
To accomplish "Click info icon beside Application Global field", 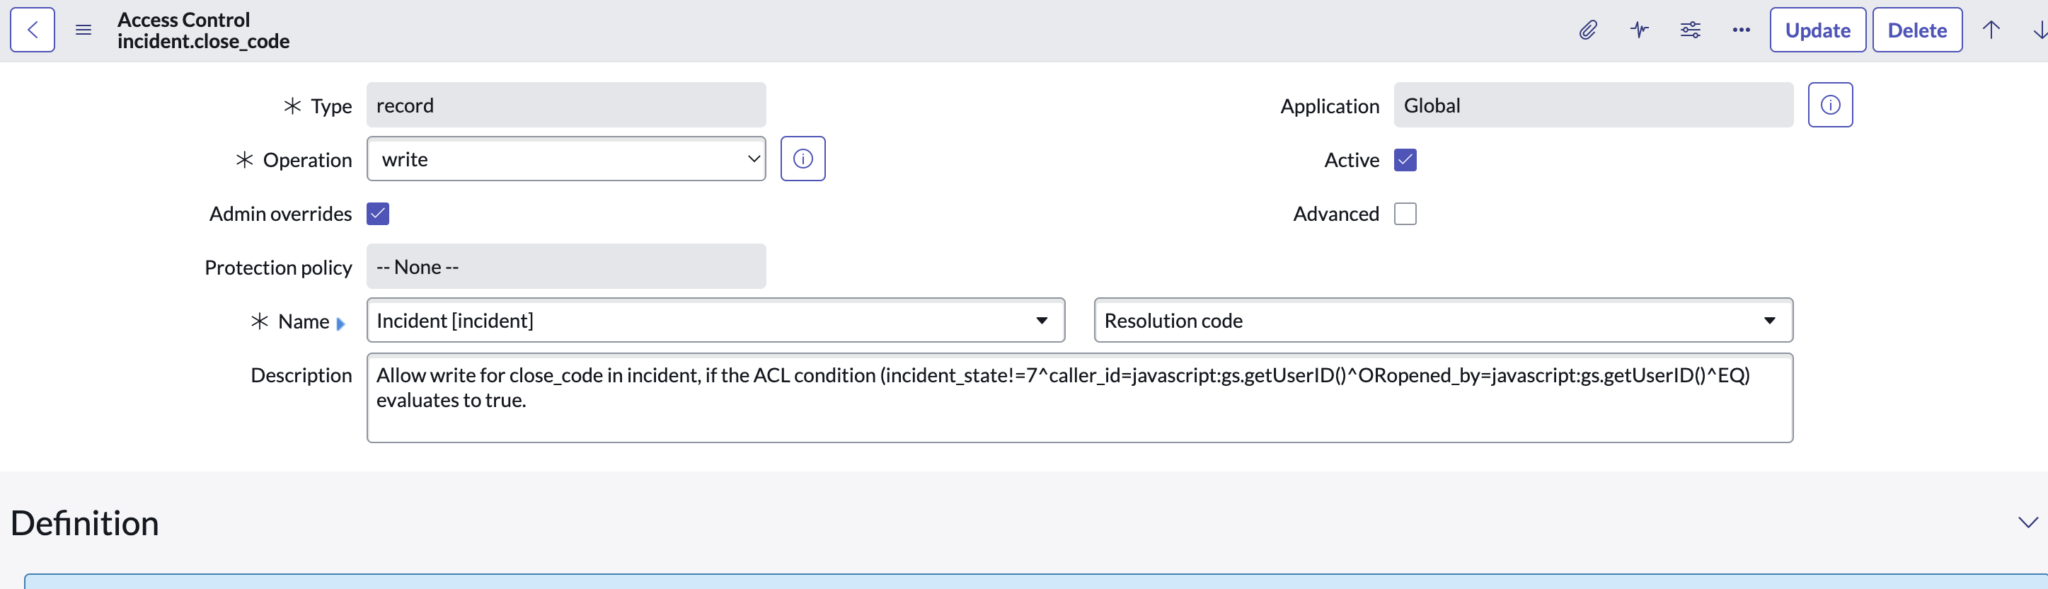I will point(1830,105).
